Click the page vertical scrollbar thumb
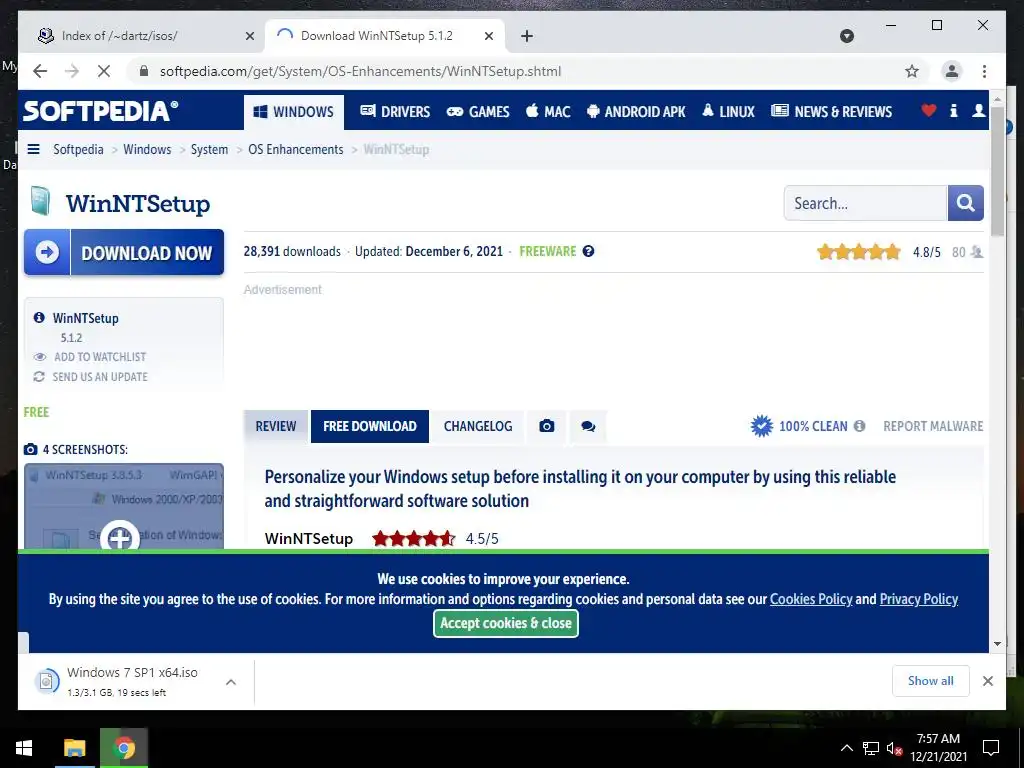 pyautogui.click(x=997, y=170)
